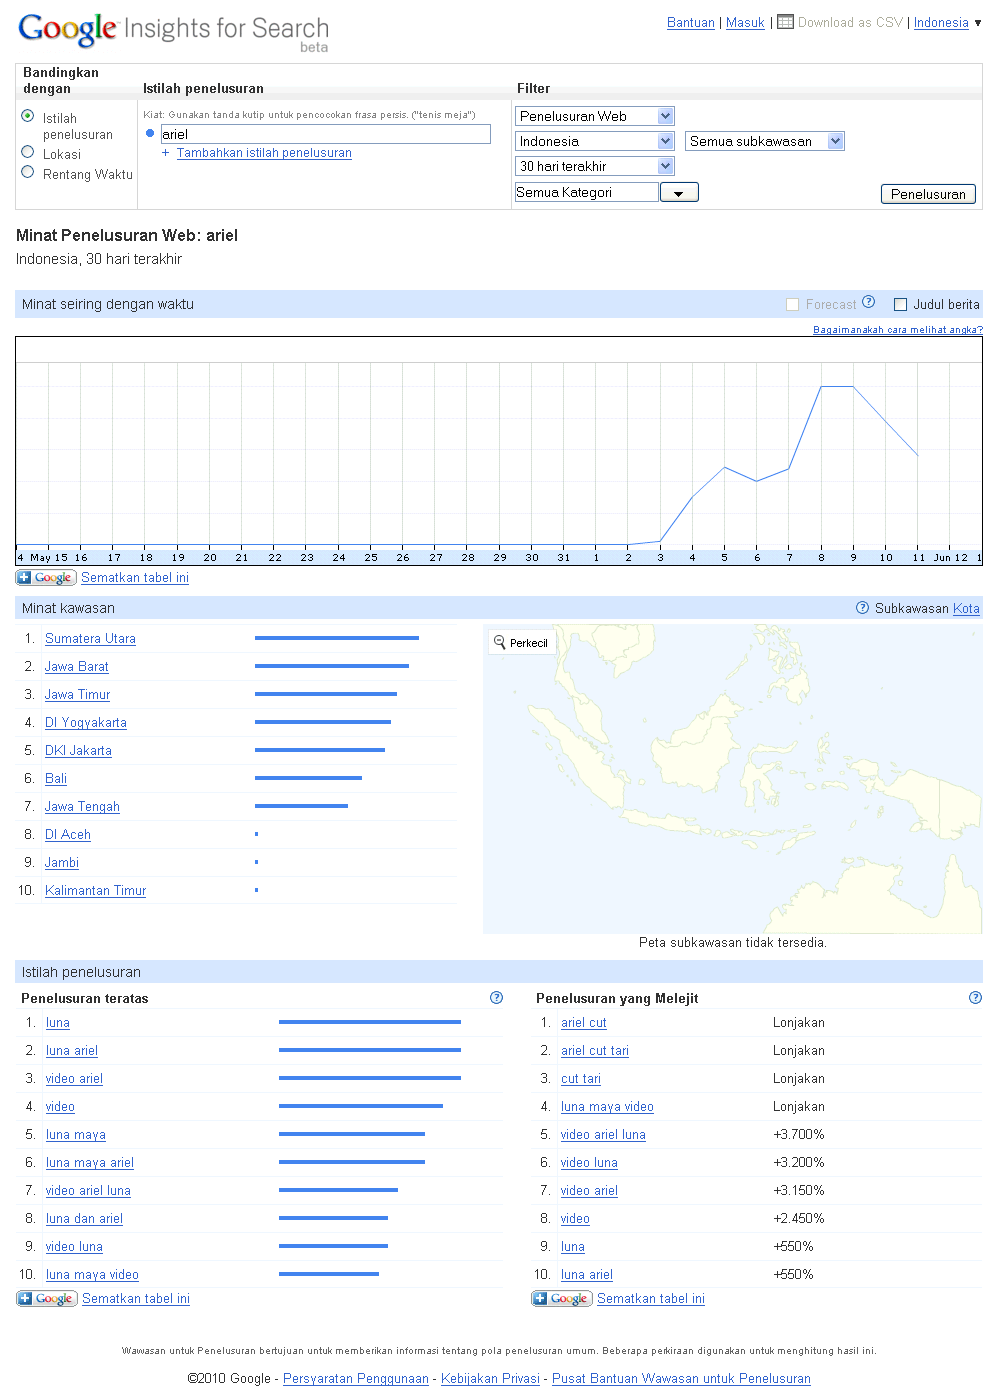This screenshot has height=1399, width=999.
Task: Open Jawa Barat region link
Action: 77,667
